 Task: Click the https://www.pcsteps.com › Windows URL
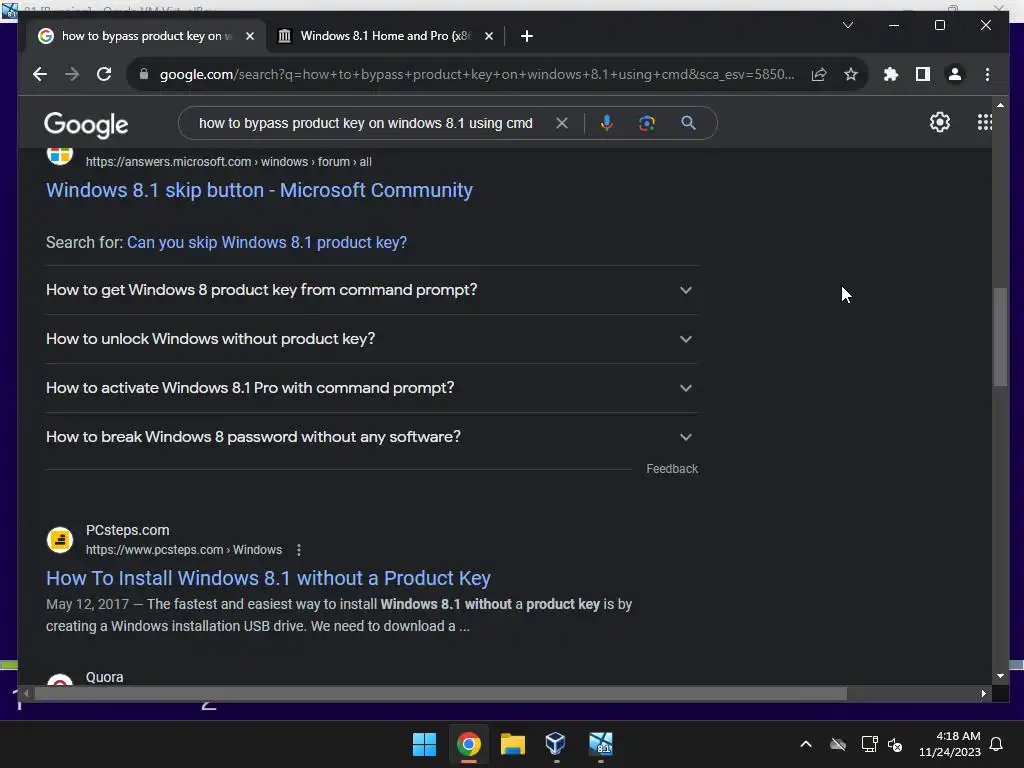(184, 550)
